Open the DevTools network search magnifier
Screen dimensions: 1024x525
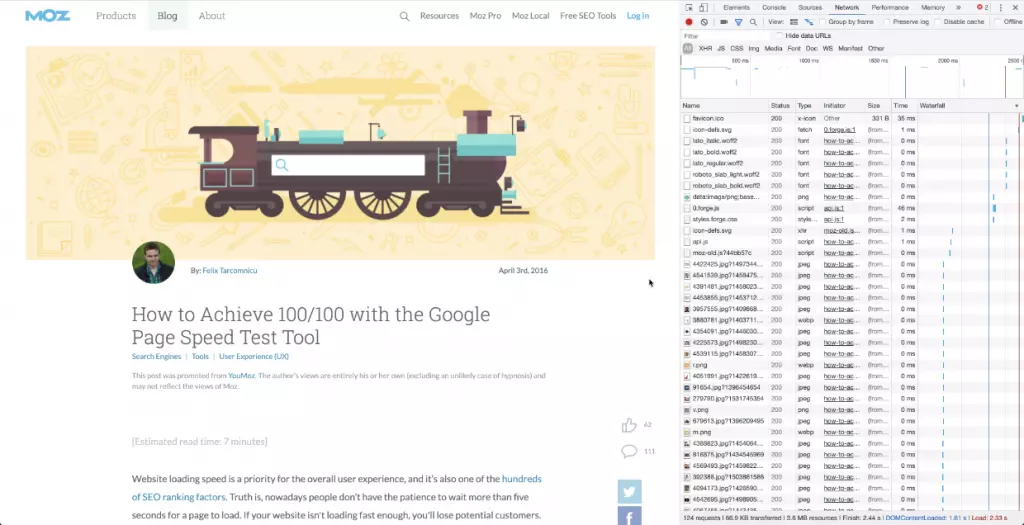(x=753, y=21)
